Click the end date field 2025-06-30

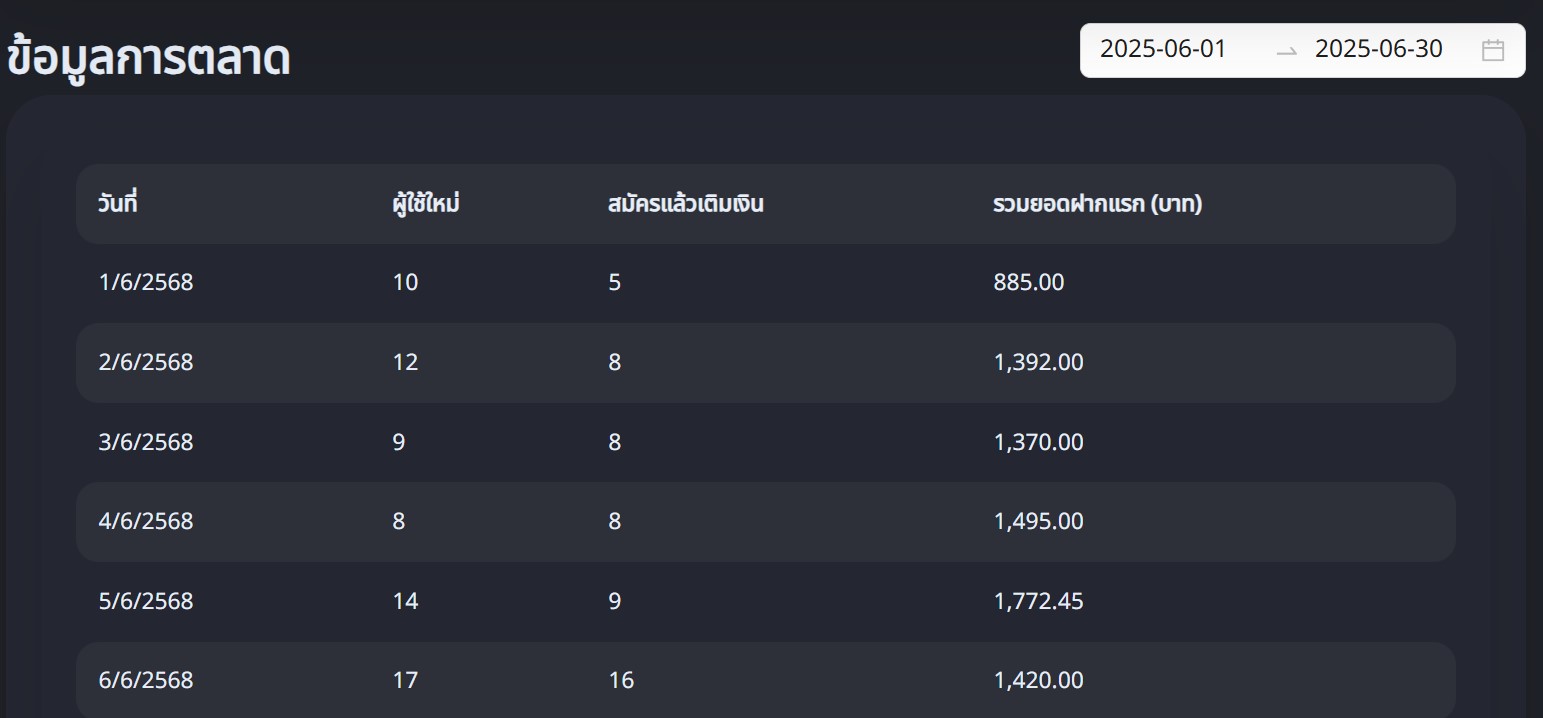pos(1378,49)
